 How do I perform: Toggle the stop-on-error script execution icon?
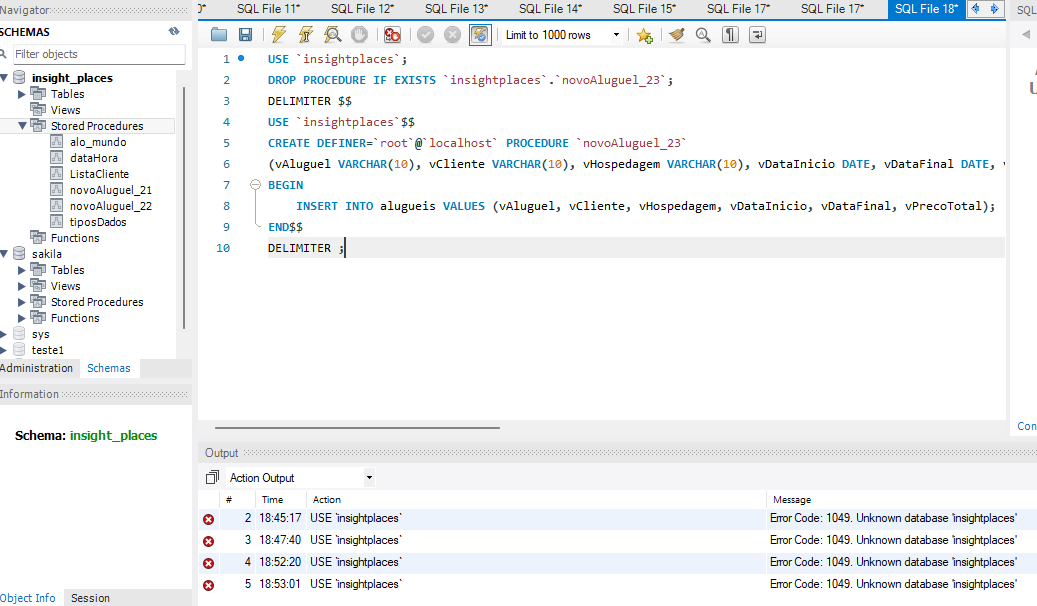click(392, 35)
